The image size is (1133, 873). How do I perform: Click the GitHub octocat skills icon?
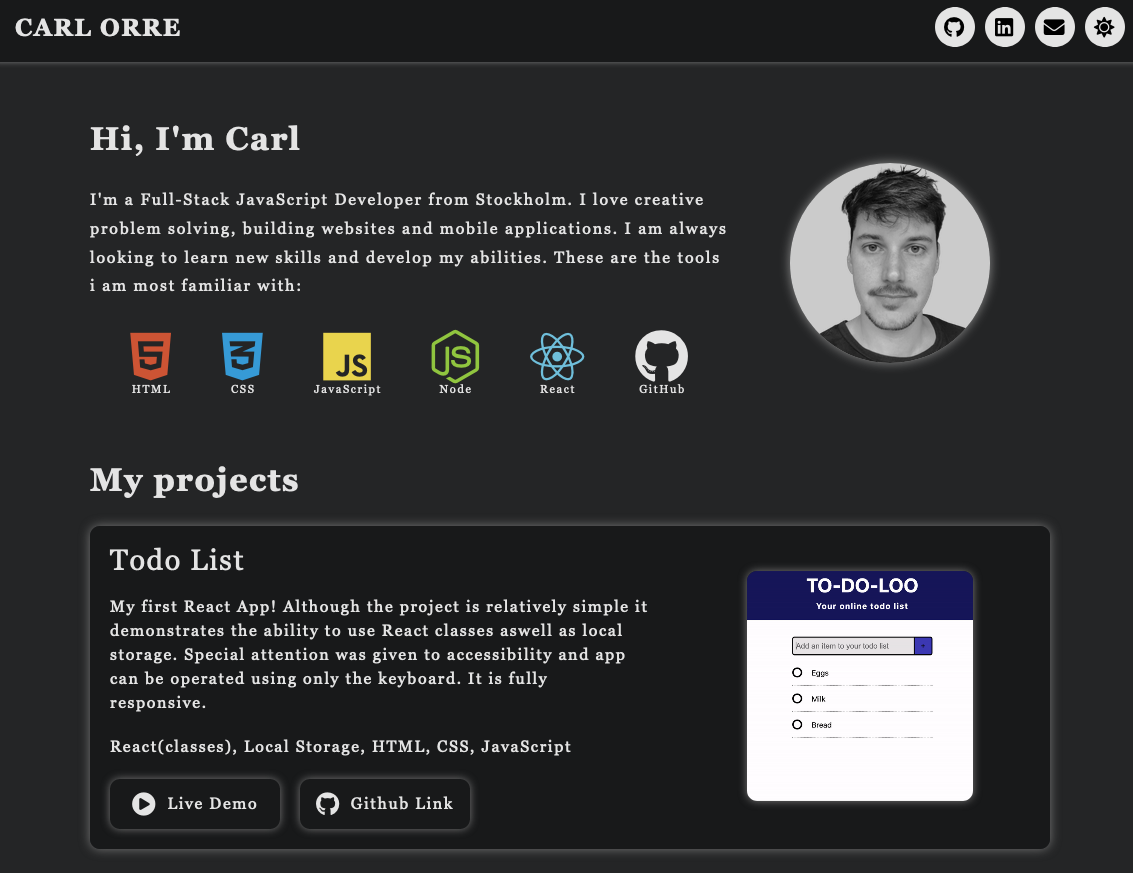[x=661, y=356]
